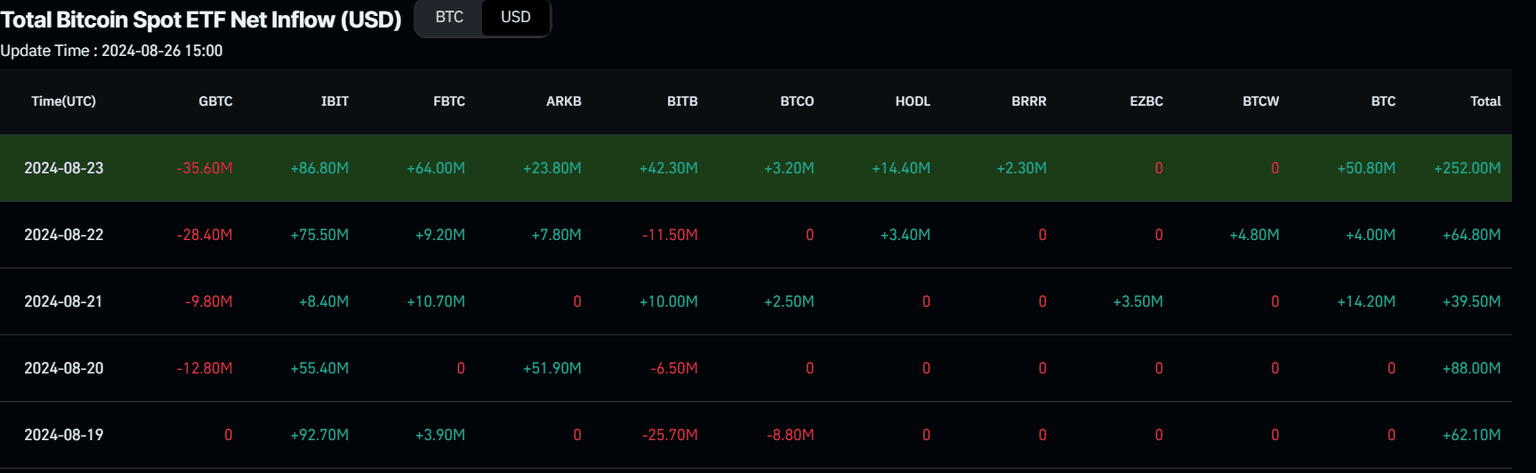The height and width of the screenshot is (473, 1536).
Task: Click the GBTC column header
Action: pyautogui.click(x=216, y=101)
